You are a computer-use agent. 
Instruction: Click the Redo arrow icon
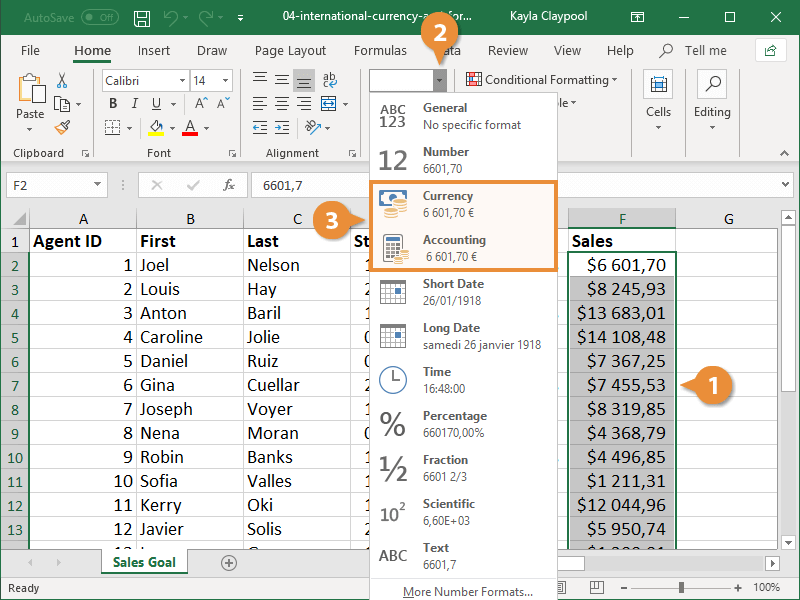tap(207, 18)
